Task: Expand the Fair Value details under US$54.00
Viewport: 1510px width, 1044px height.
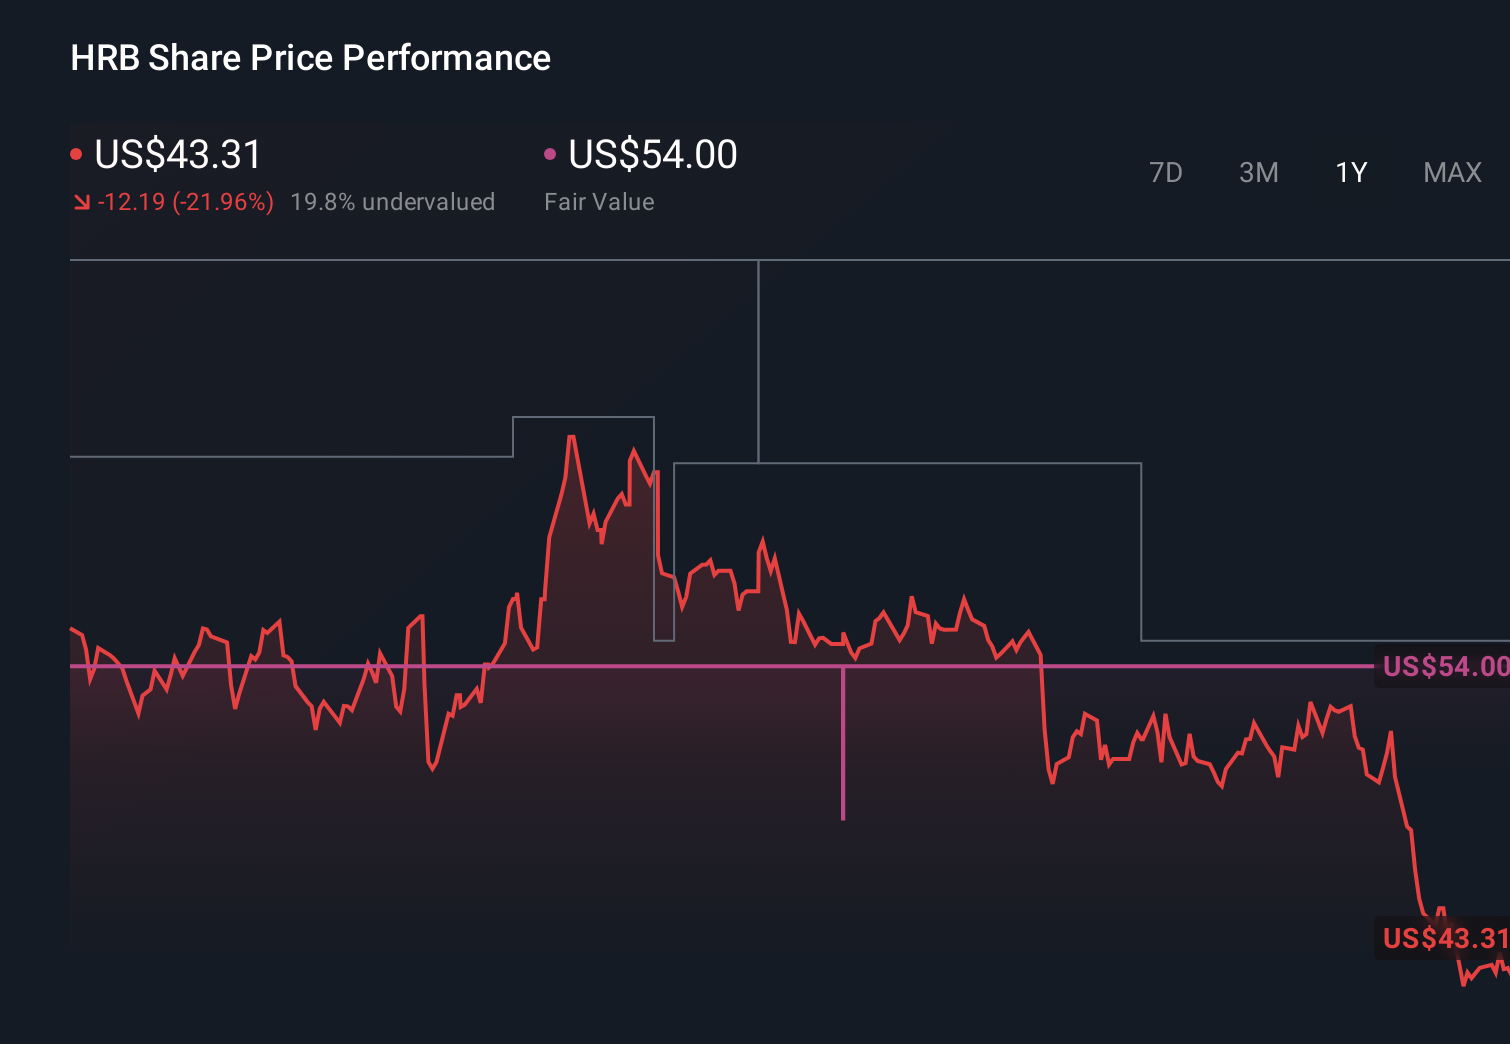Action: coord(598,201)
